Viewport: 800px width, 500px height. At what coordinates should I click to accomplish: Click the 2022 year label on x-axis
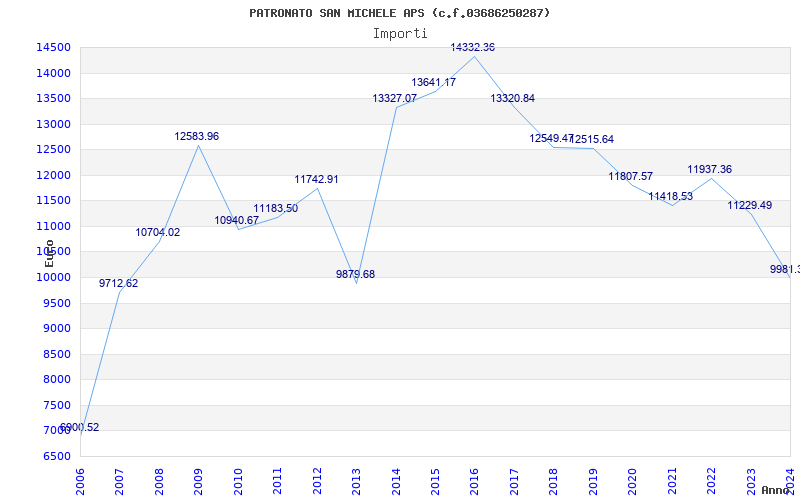[711, 482]
